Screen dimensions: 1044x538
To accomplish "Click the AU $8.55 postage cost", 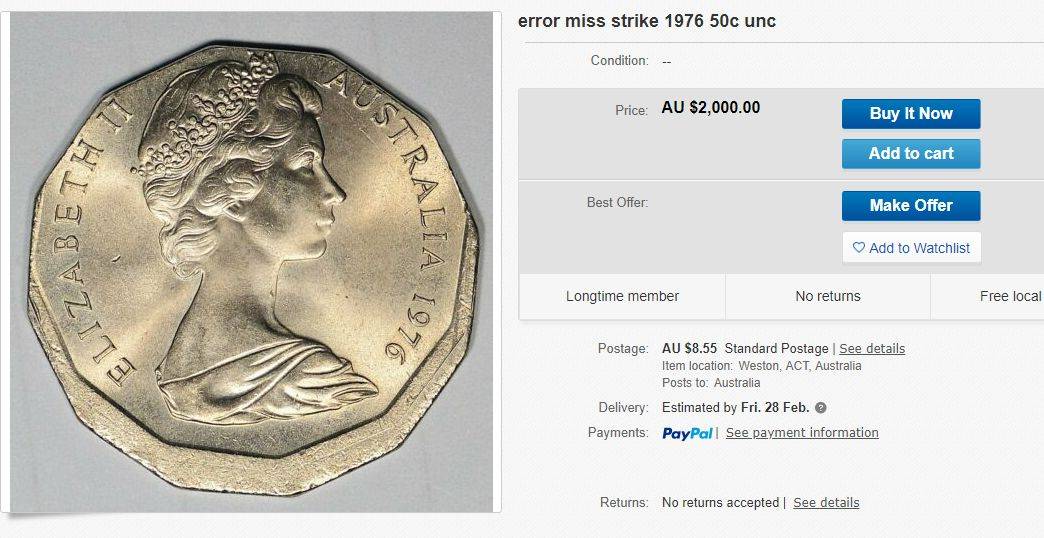I will tap(689, 349).
